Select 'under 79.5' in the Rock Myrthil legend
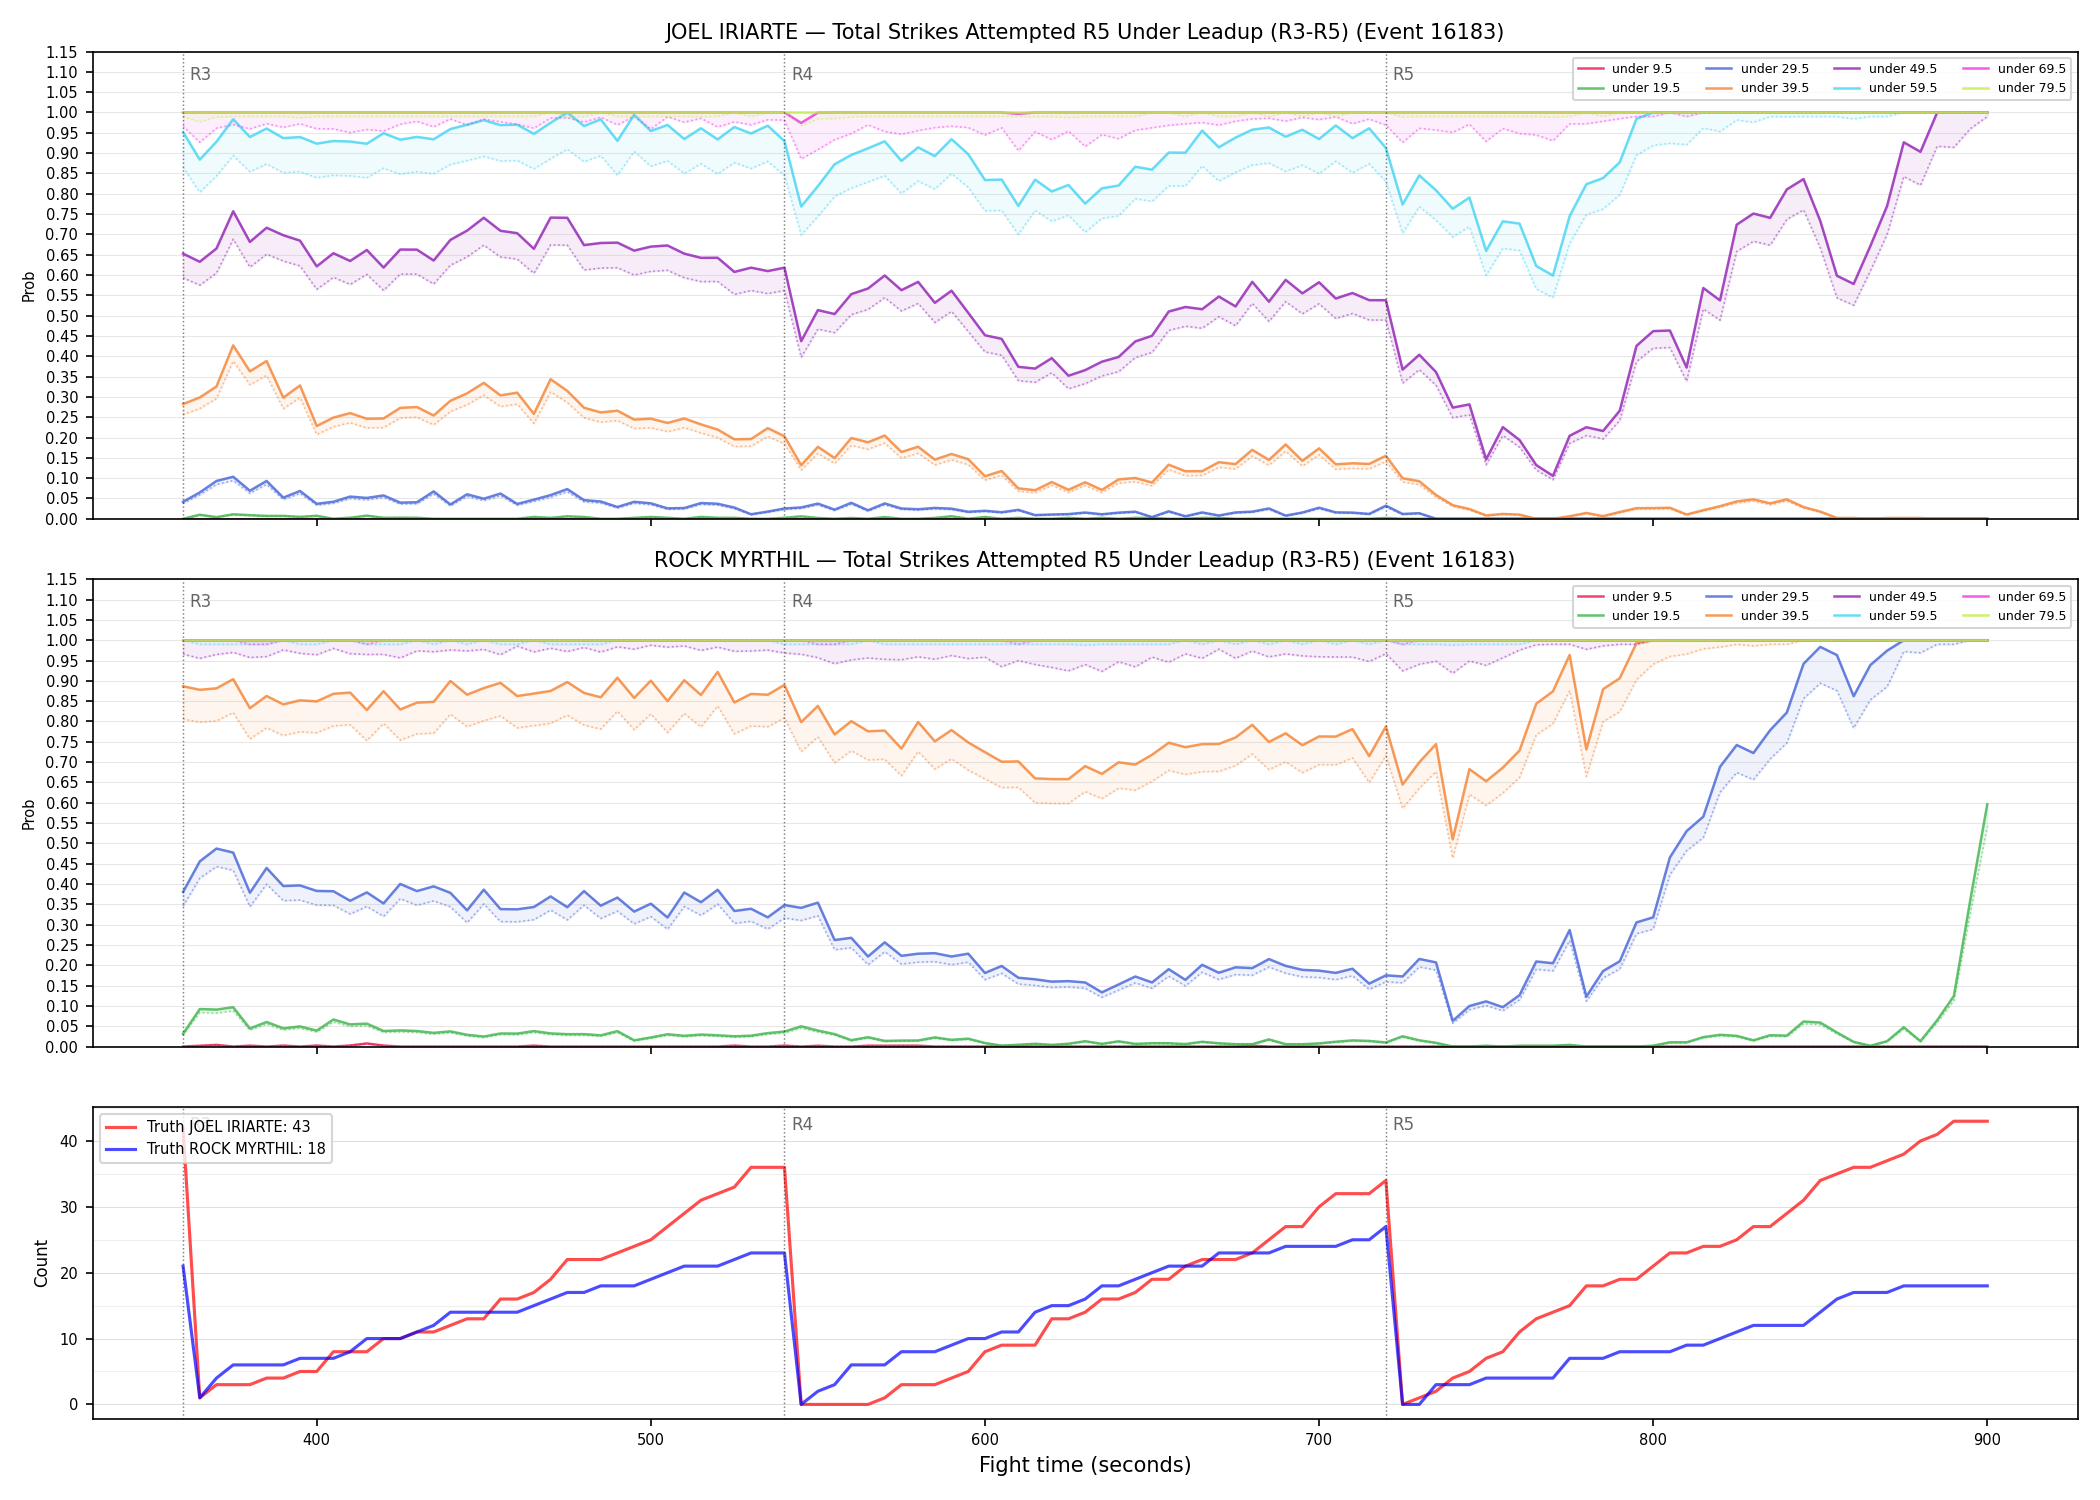 (x=2014, y=616)
